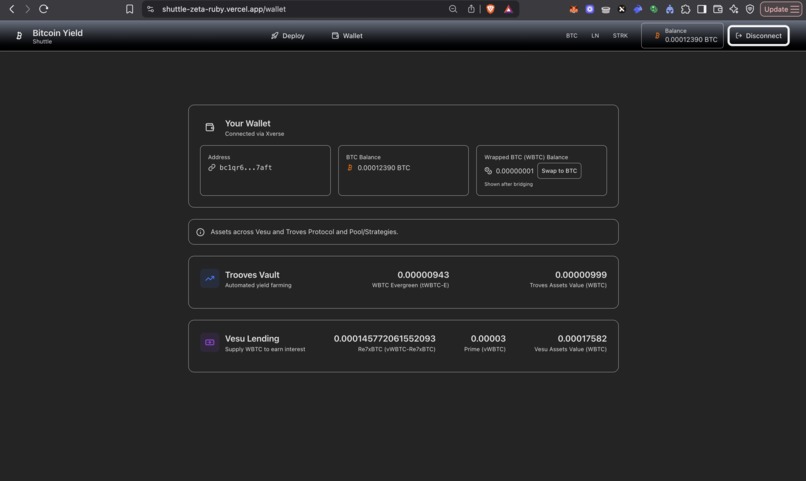Go back in browser history
The image size is (806, 481).
[x=11, y=9]
